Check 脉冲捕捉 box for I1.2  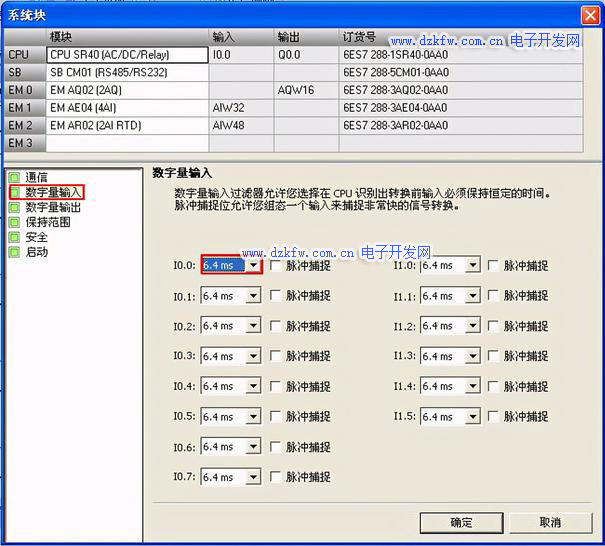(493, 326)
